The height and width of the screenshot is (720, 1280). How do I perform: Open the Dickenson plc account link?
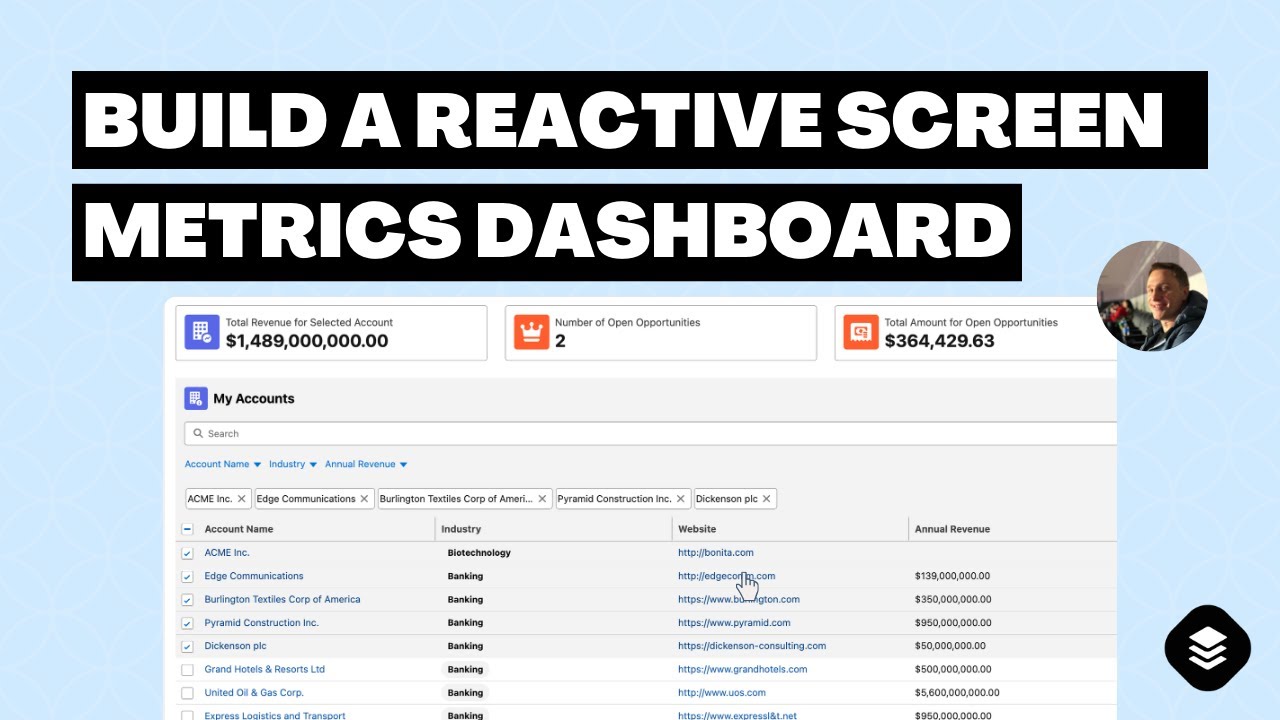pos(235,646)
